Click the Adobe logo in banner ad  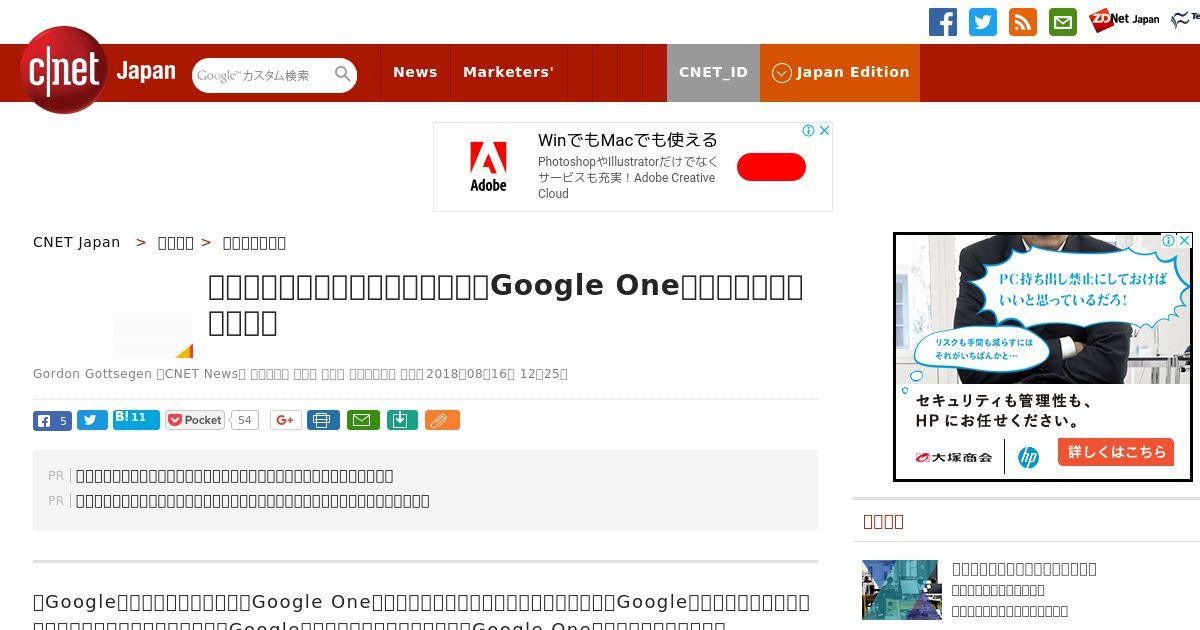click(x=489, y=166)
